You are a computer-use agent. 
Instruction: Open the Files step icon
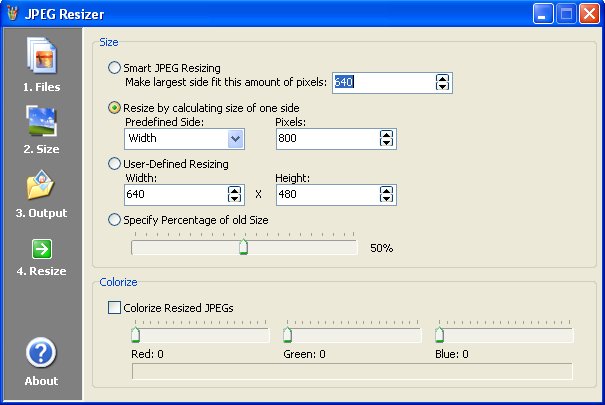41,56
